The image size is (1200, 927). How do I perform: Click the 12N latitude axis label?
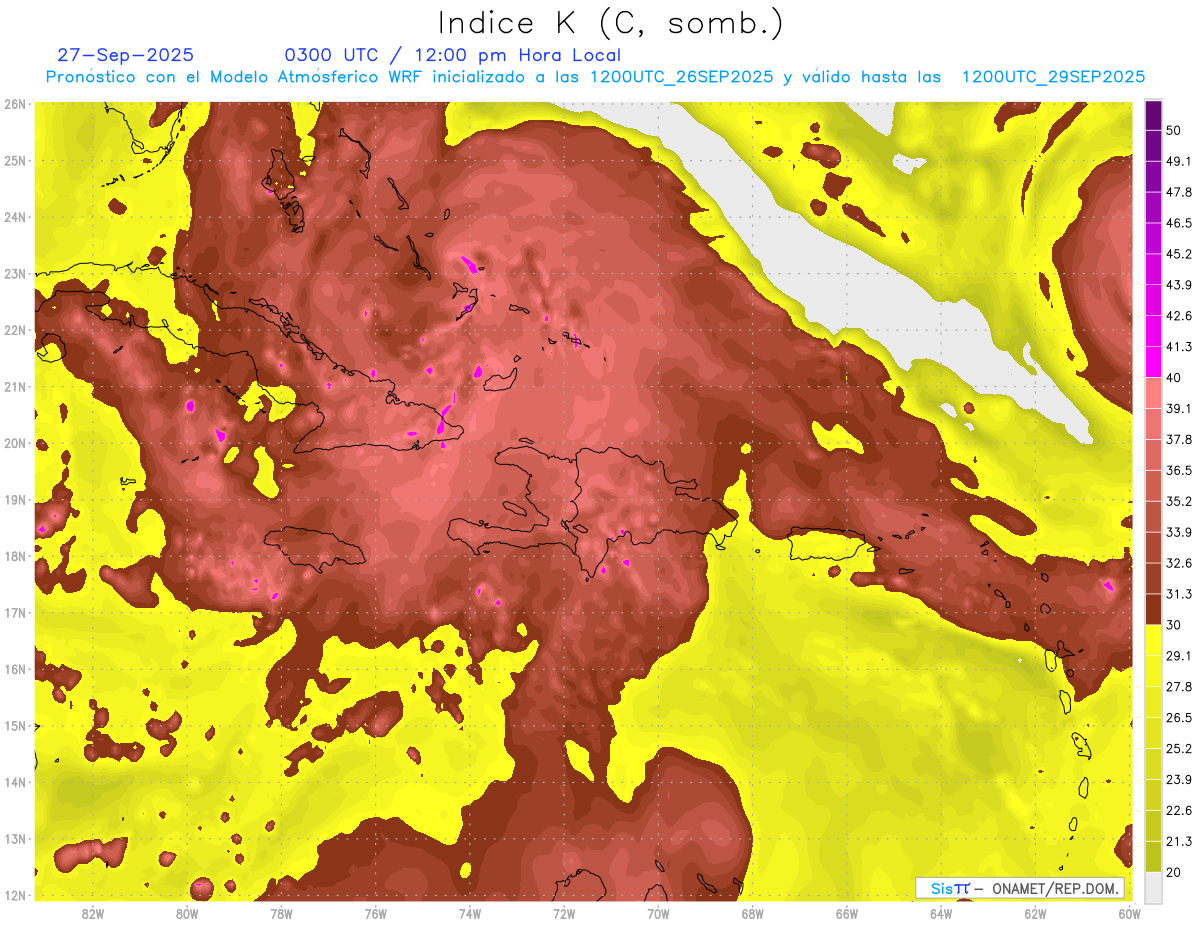click(15, 895)
